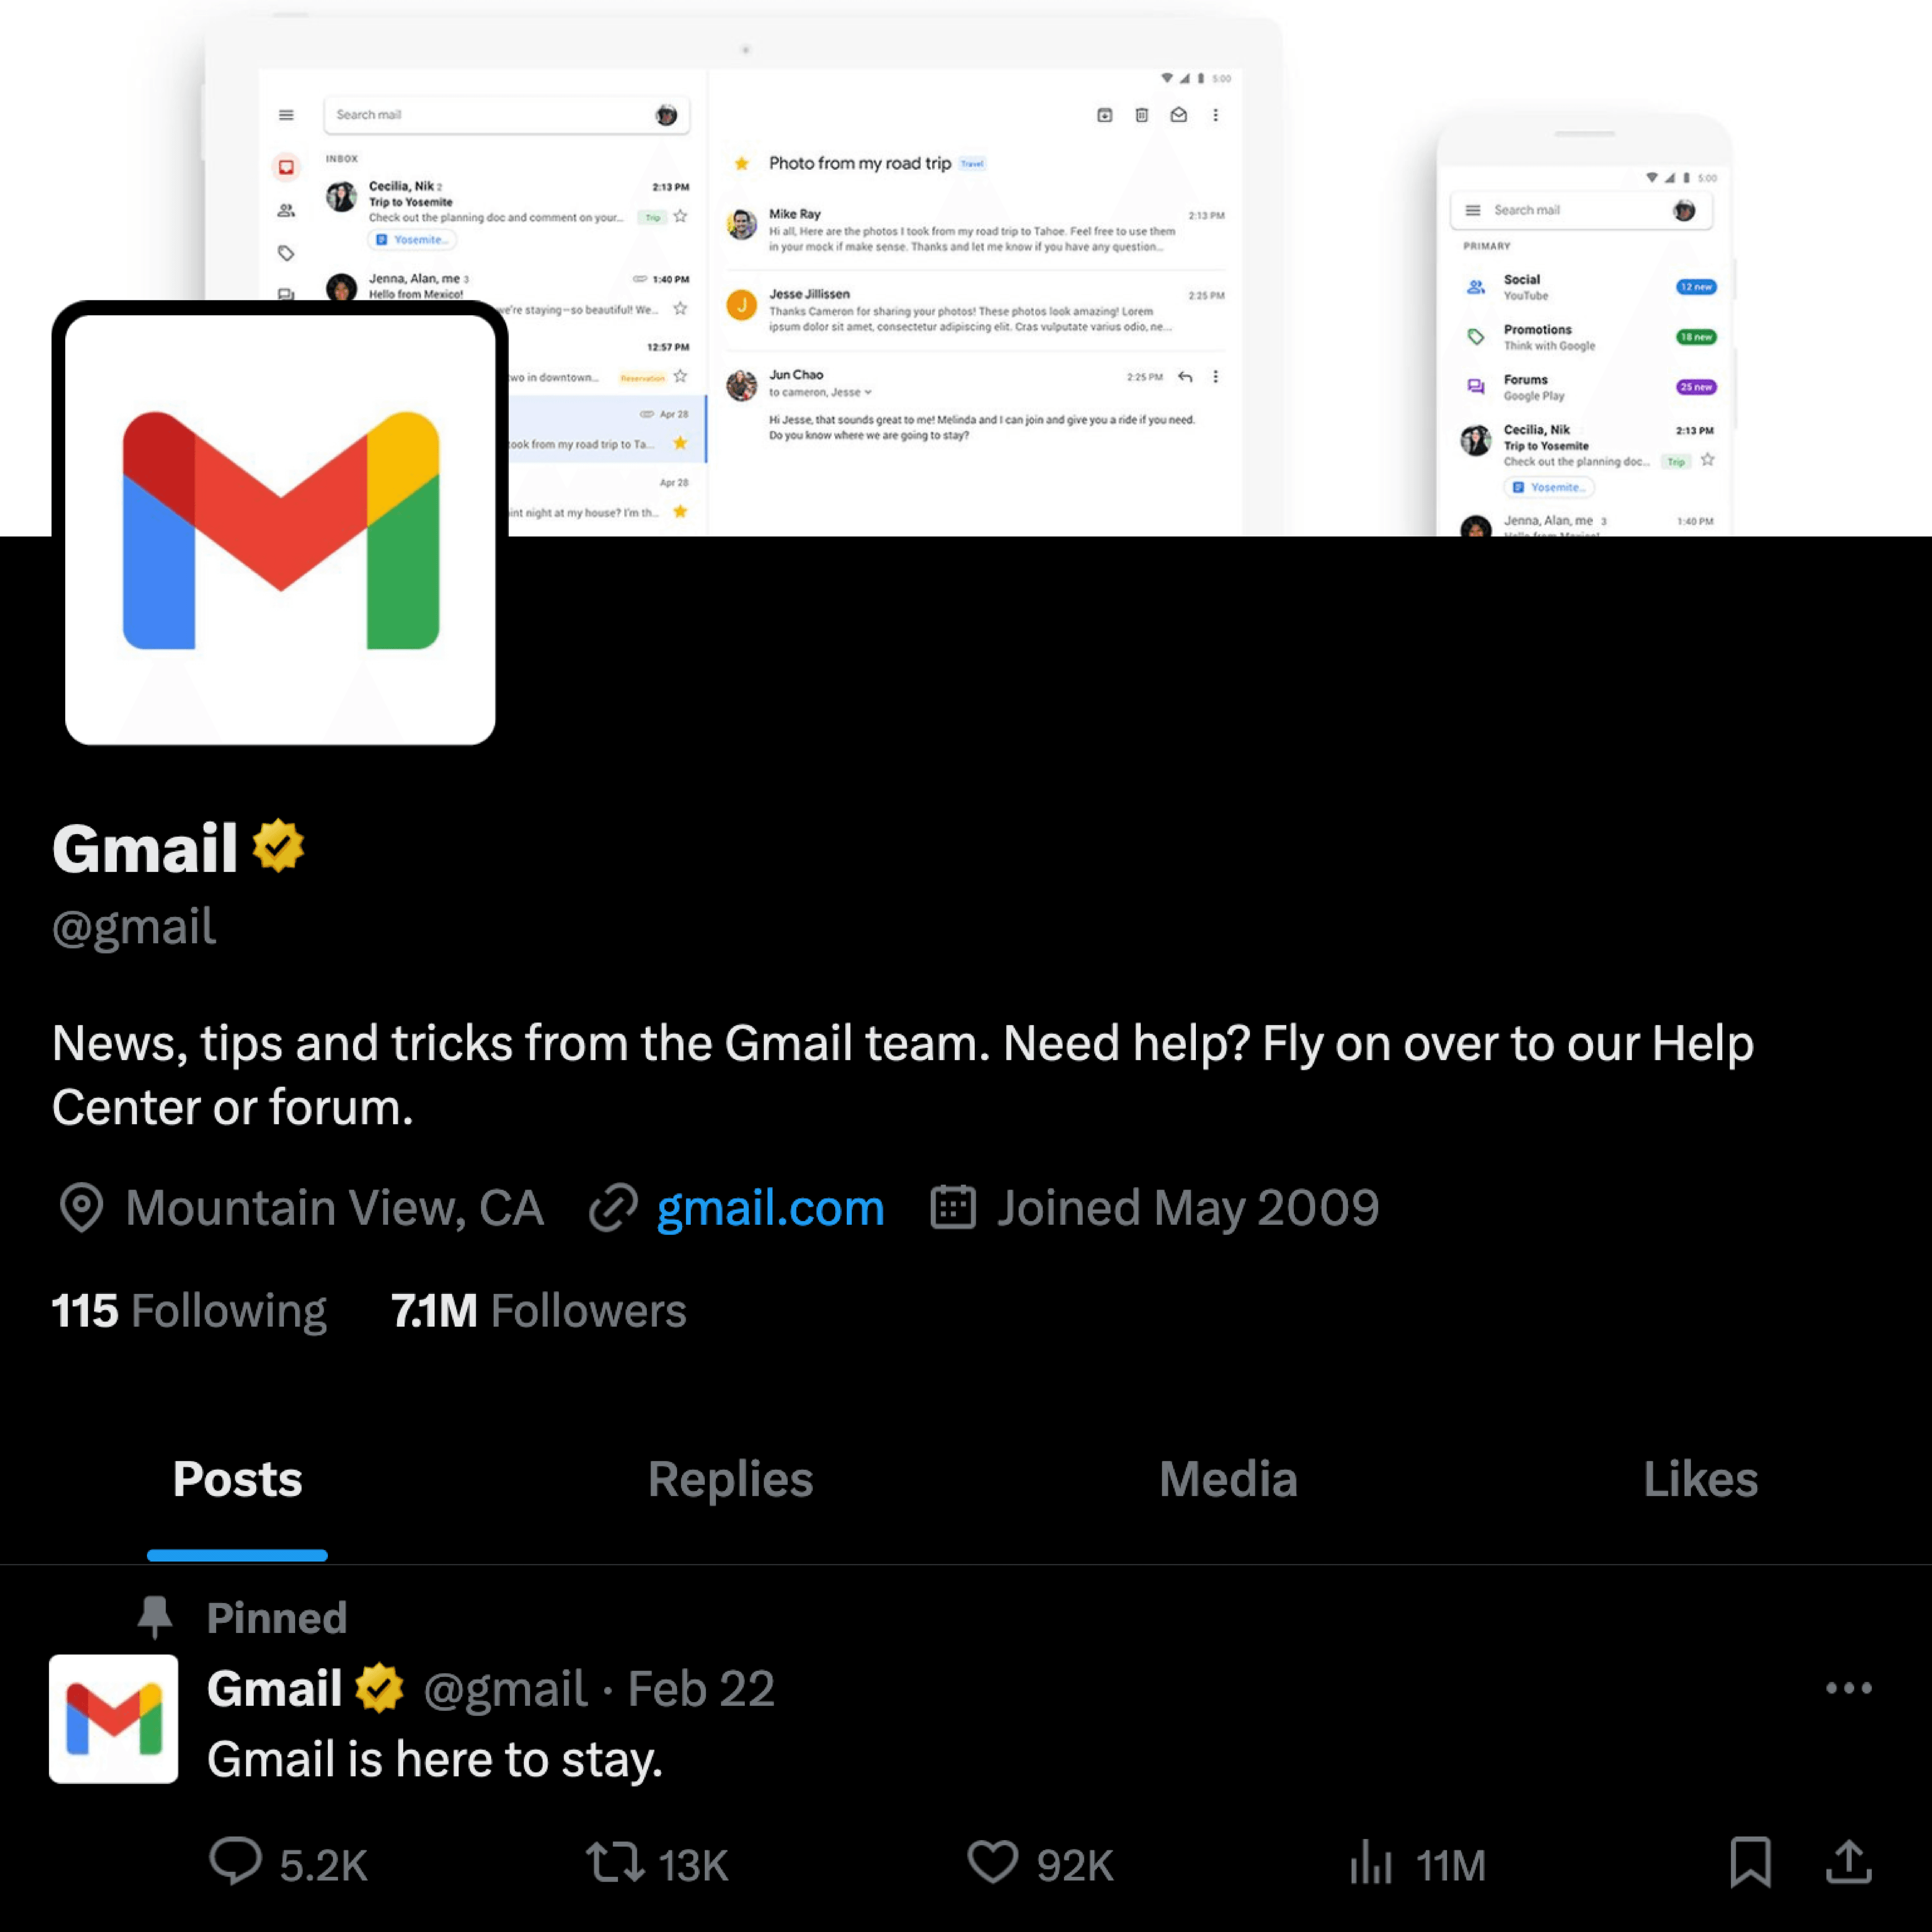Like the pinned post with heart icon
Image resolution: width=1932 pixels, height=1932 pixels.
coord(992,1862)
